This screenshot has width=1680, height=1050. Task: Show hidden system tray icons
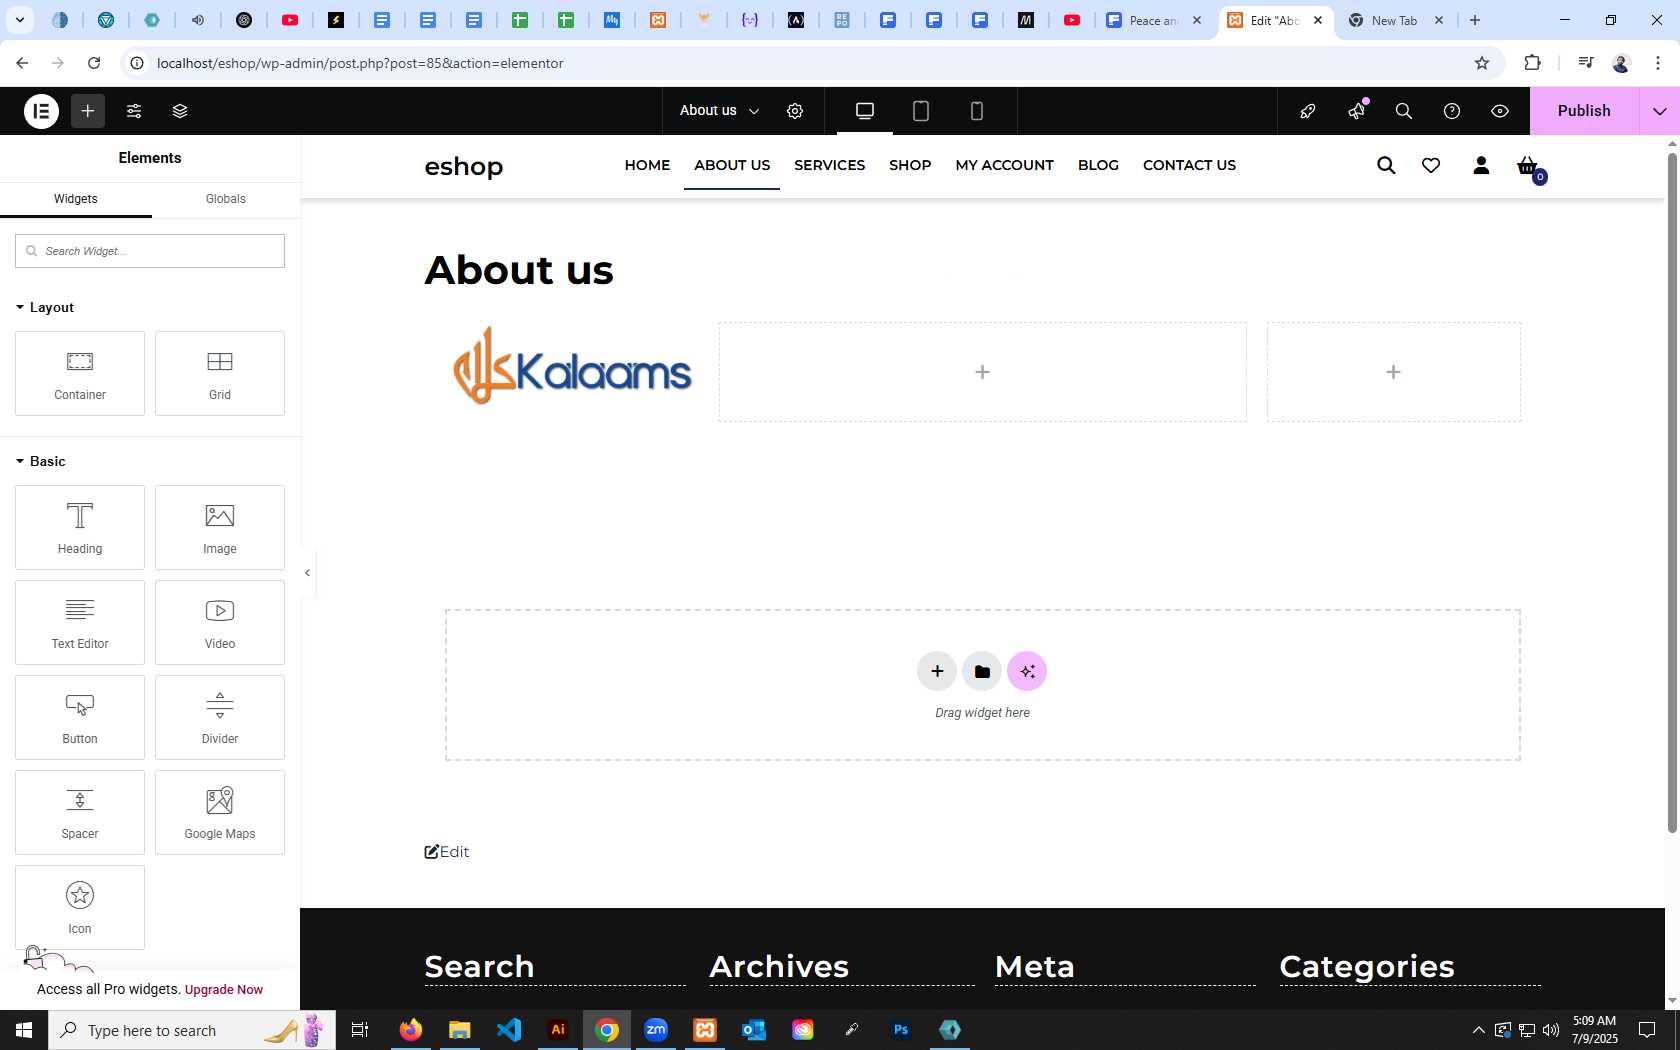pos(1479,1030)
